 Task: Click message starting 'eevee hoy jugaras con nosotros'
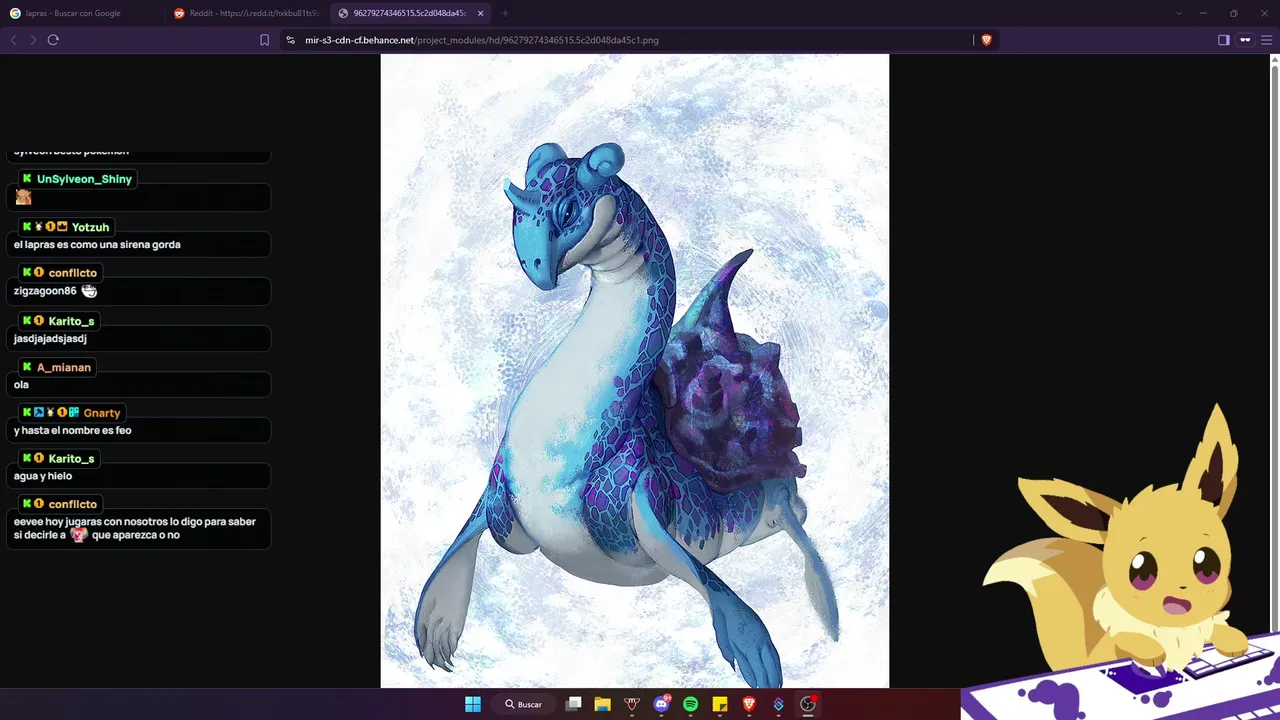pyautogui.click(x=135, y=528)
